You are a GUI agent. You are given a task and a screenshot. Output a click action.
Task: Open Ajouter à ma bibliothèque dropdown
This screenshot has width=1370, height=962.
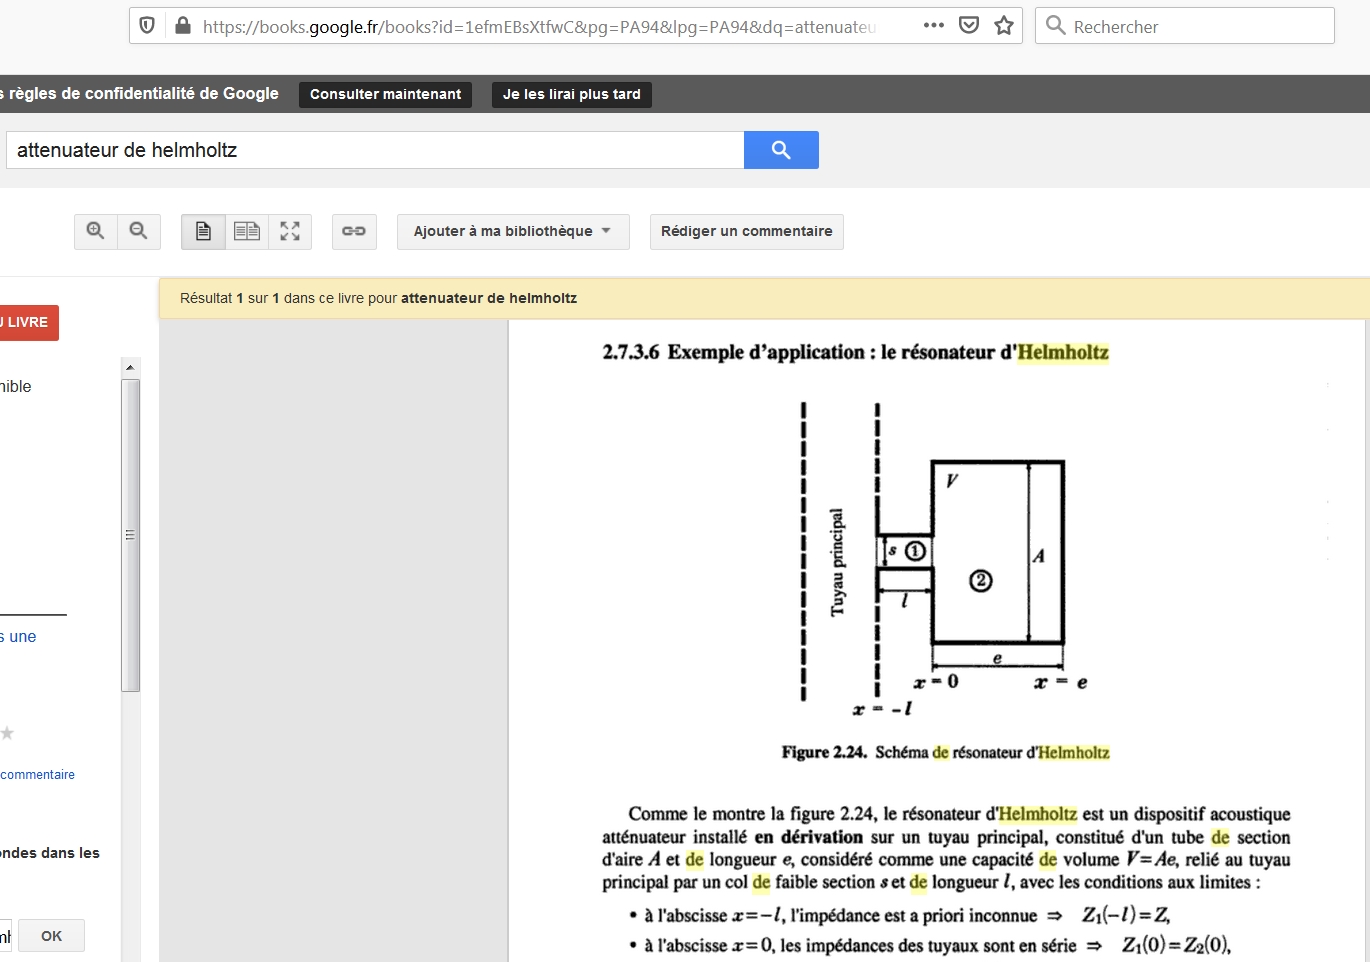click(x=513, y=231)
